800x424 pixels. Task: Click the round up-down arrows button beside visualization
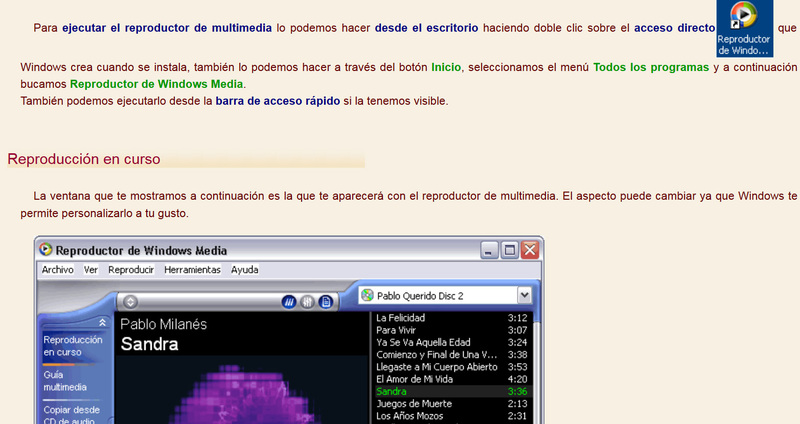(131, 302)
